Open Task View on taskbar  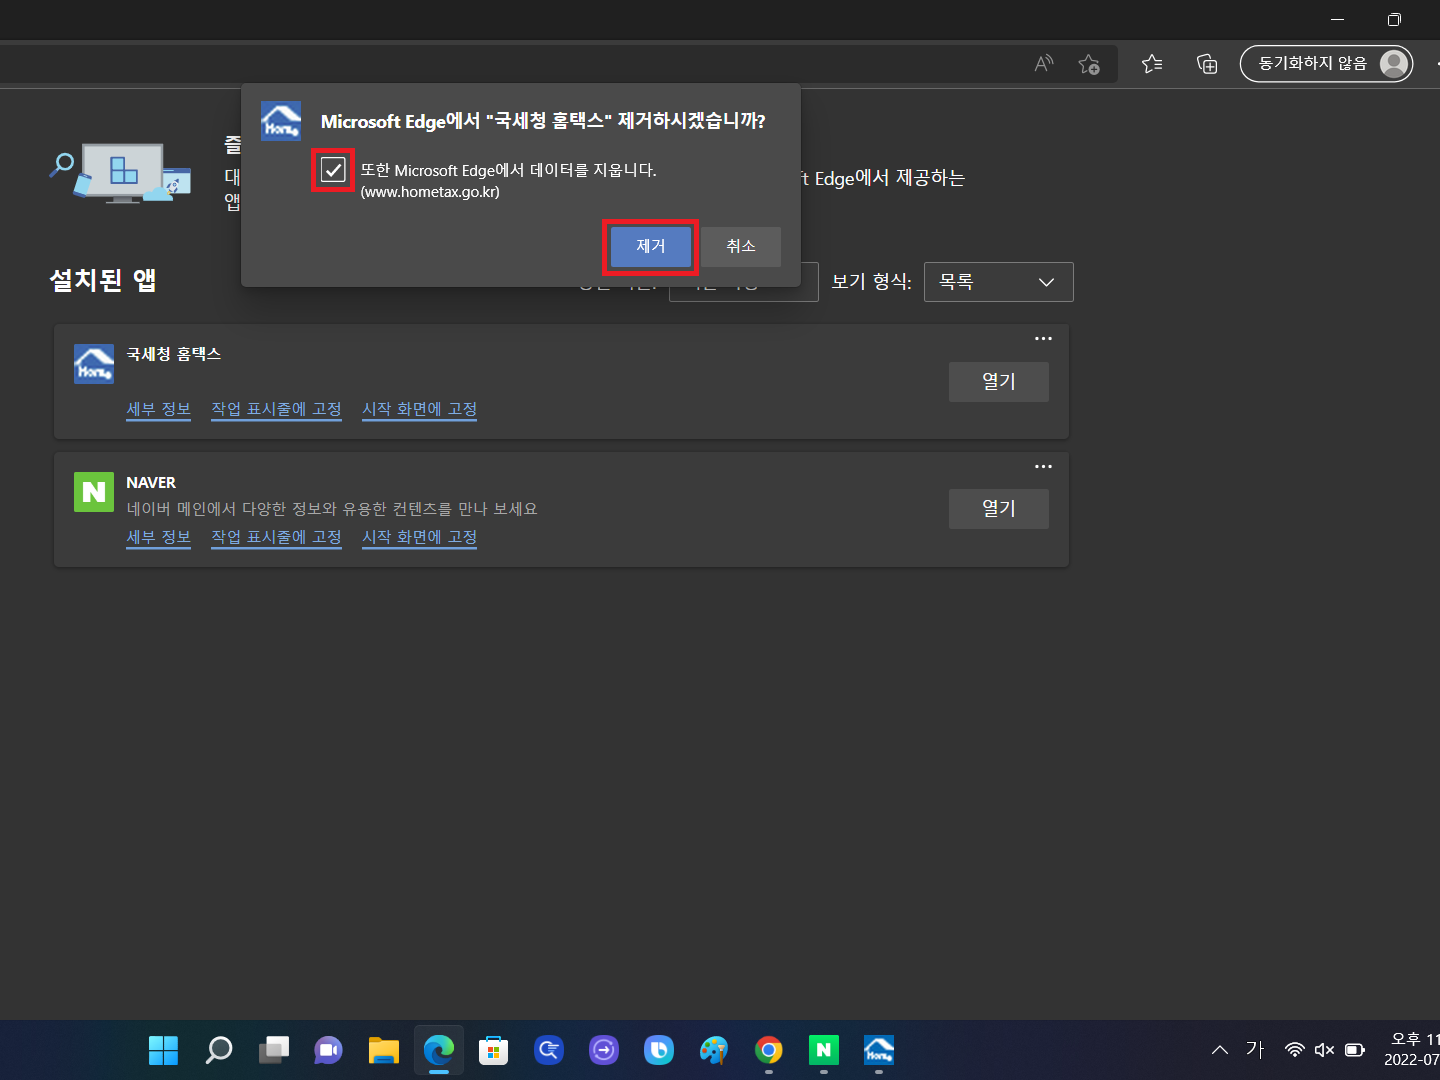point(273,1050)
